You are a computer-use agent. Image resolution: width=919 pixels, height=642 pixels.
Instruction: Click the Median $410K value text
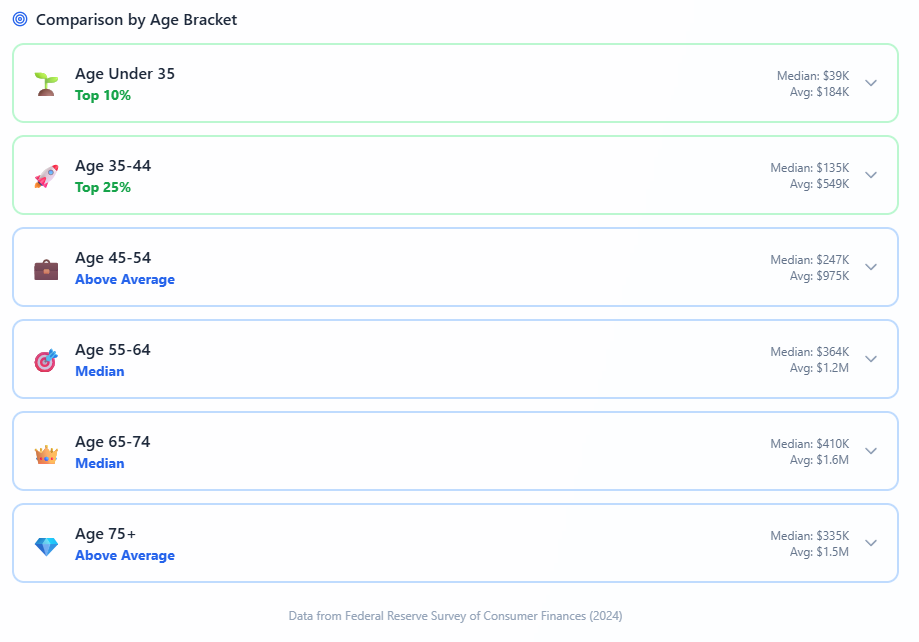pyautogui.click(x=809, y=444)
